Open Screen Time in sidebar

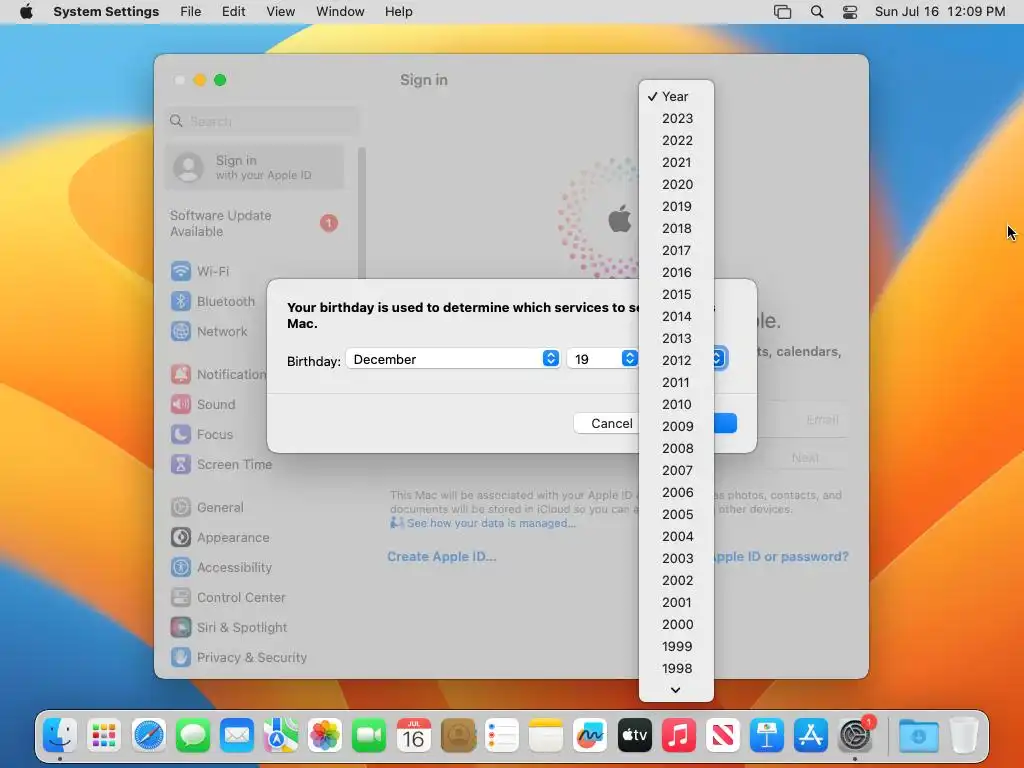coord(222,464)
